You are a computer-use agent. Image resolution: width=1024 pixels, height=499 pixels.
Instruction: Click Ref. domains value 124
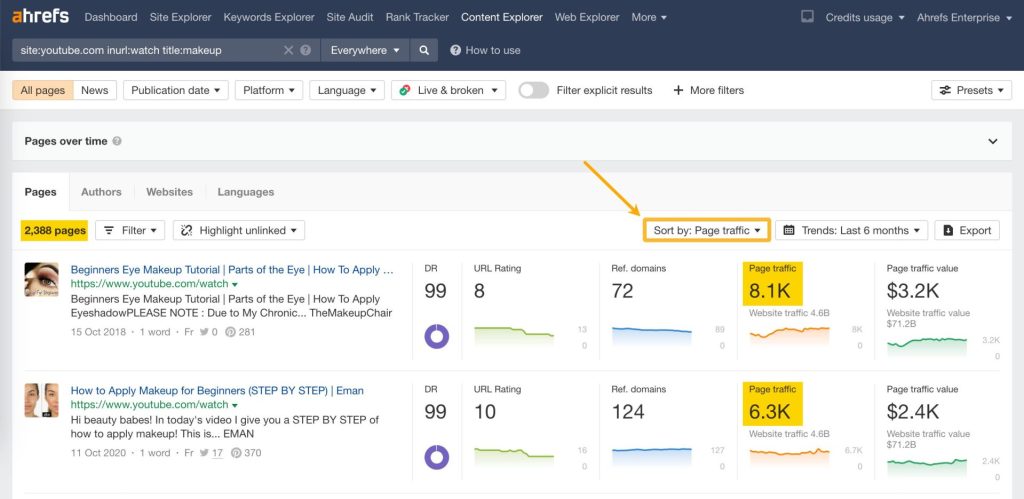(628, 411)
